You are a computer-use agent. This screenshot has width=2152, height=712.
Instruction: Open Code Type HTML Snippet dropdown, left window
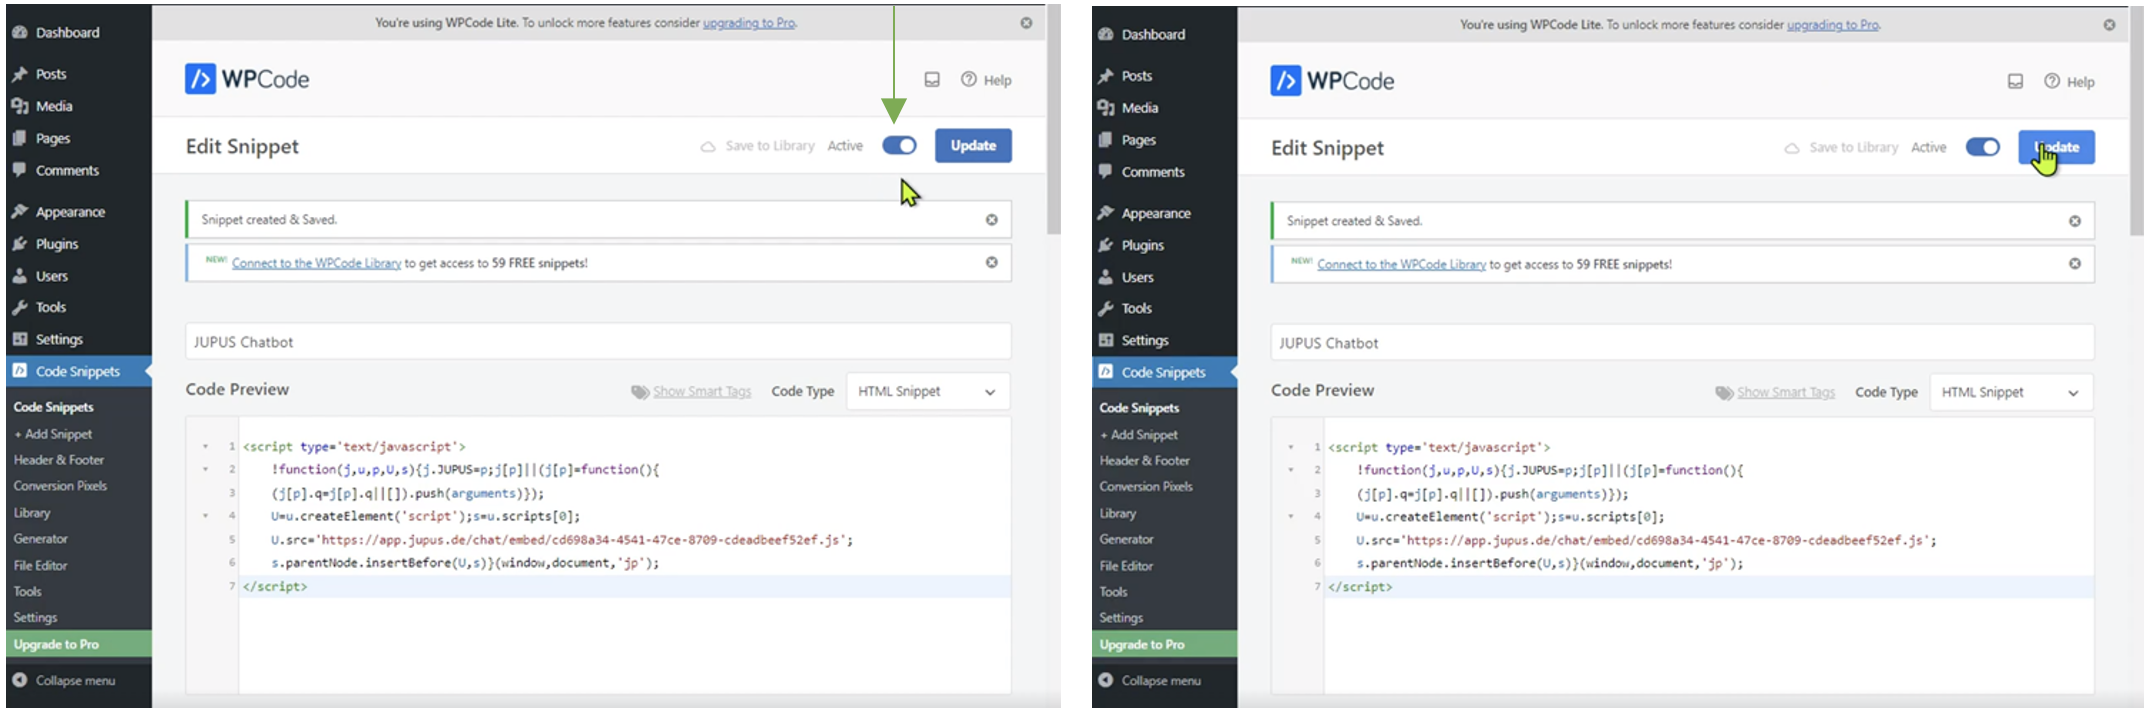(928, 391)
